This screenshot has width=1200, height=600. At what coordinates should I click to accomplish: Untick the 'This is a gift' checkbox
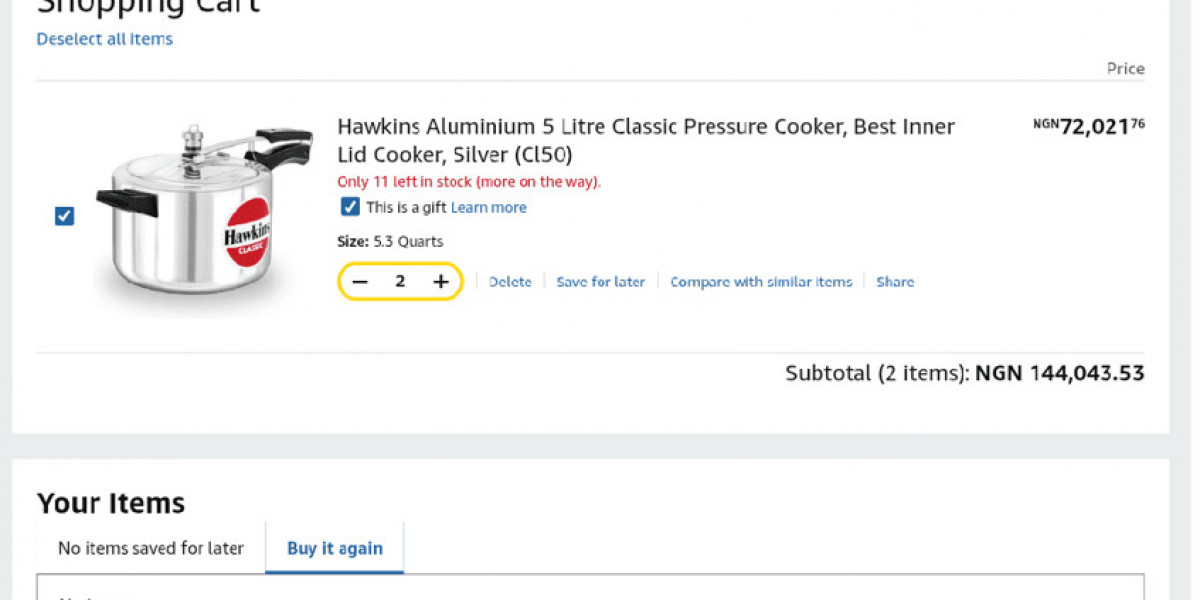coord(350,207)
